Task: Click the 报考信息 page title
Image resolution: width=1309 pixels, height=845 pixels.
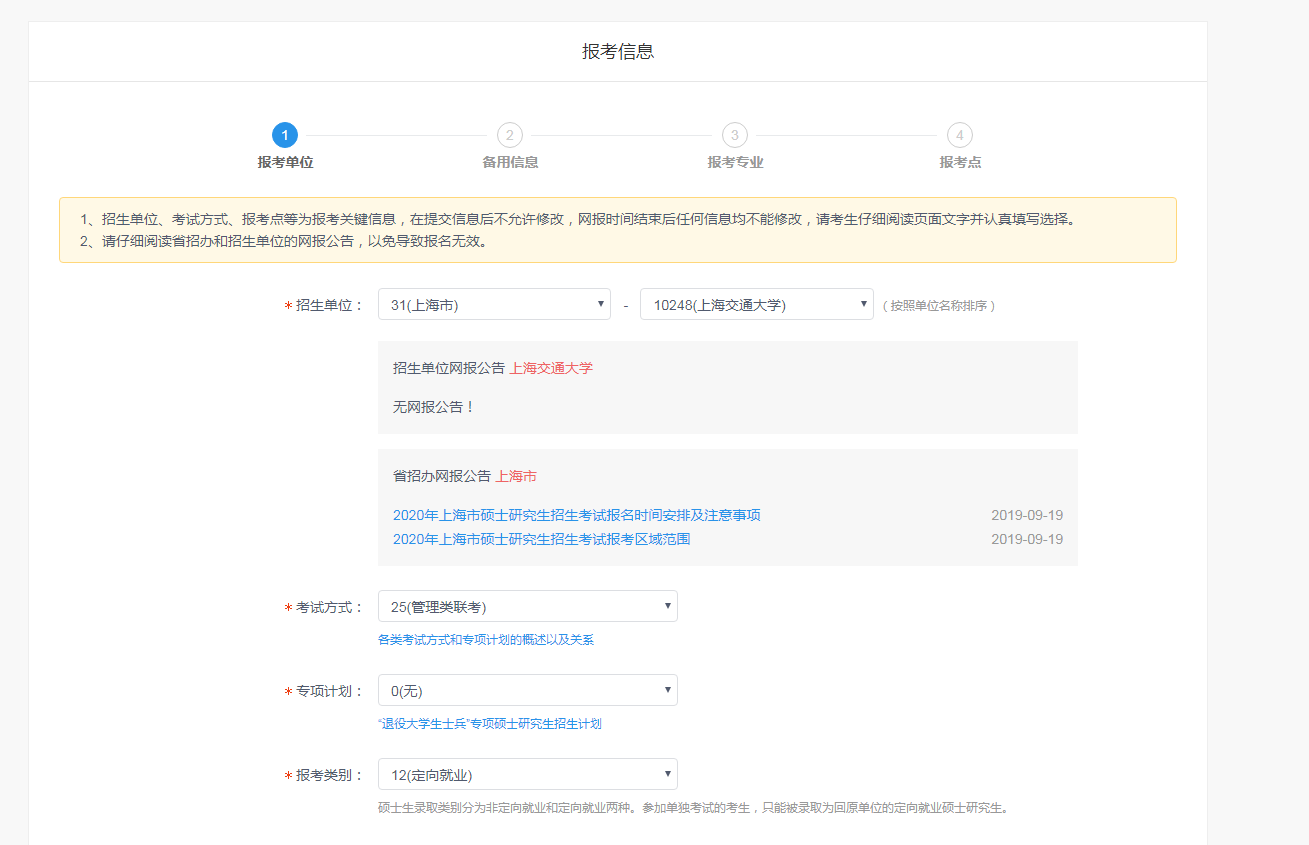Action: click(618, 51)
